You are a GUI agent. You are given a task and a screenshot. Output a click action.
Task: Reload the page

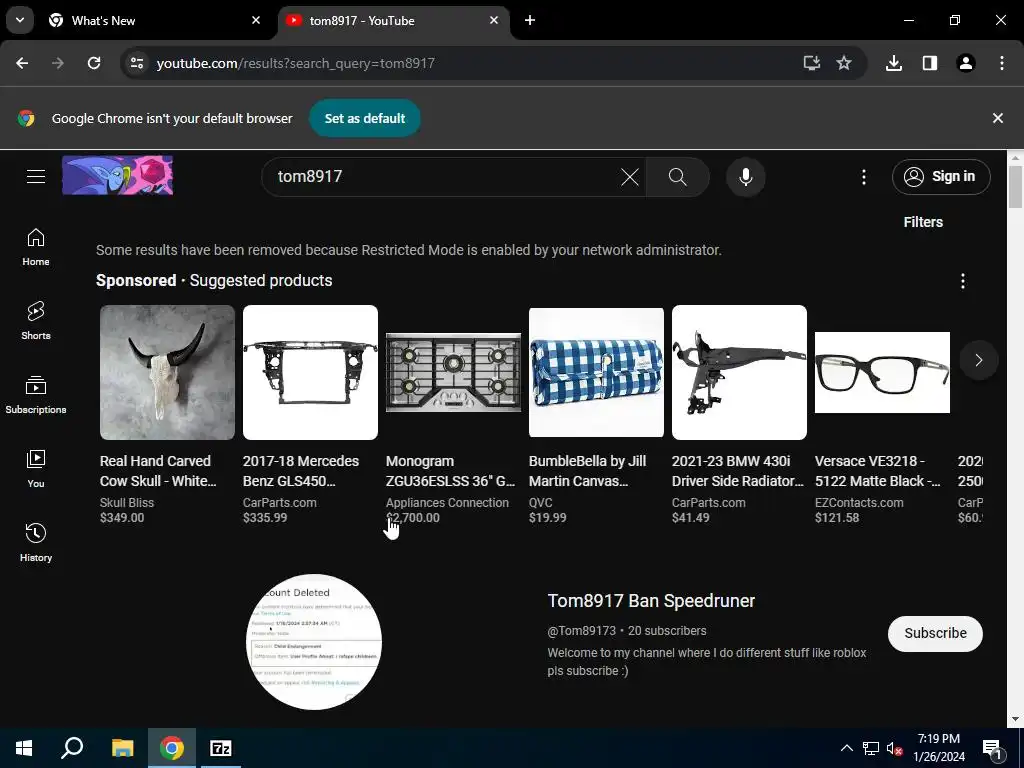(94, 63)
